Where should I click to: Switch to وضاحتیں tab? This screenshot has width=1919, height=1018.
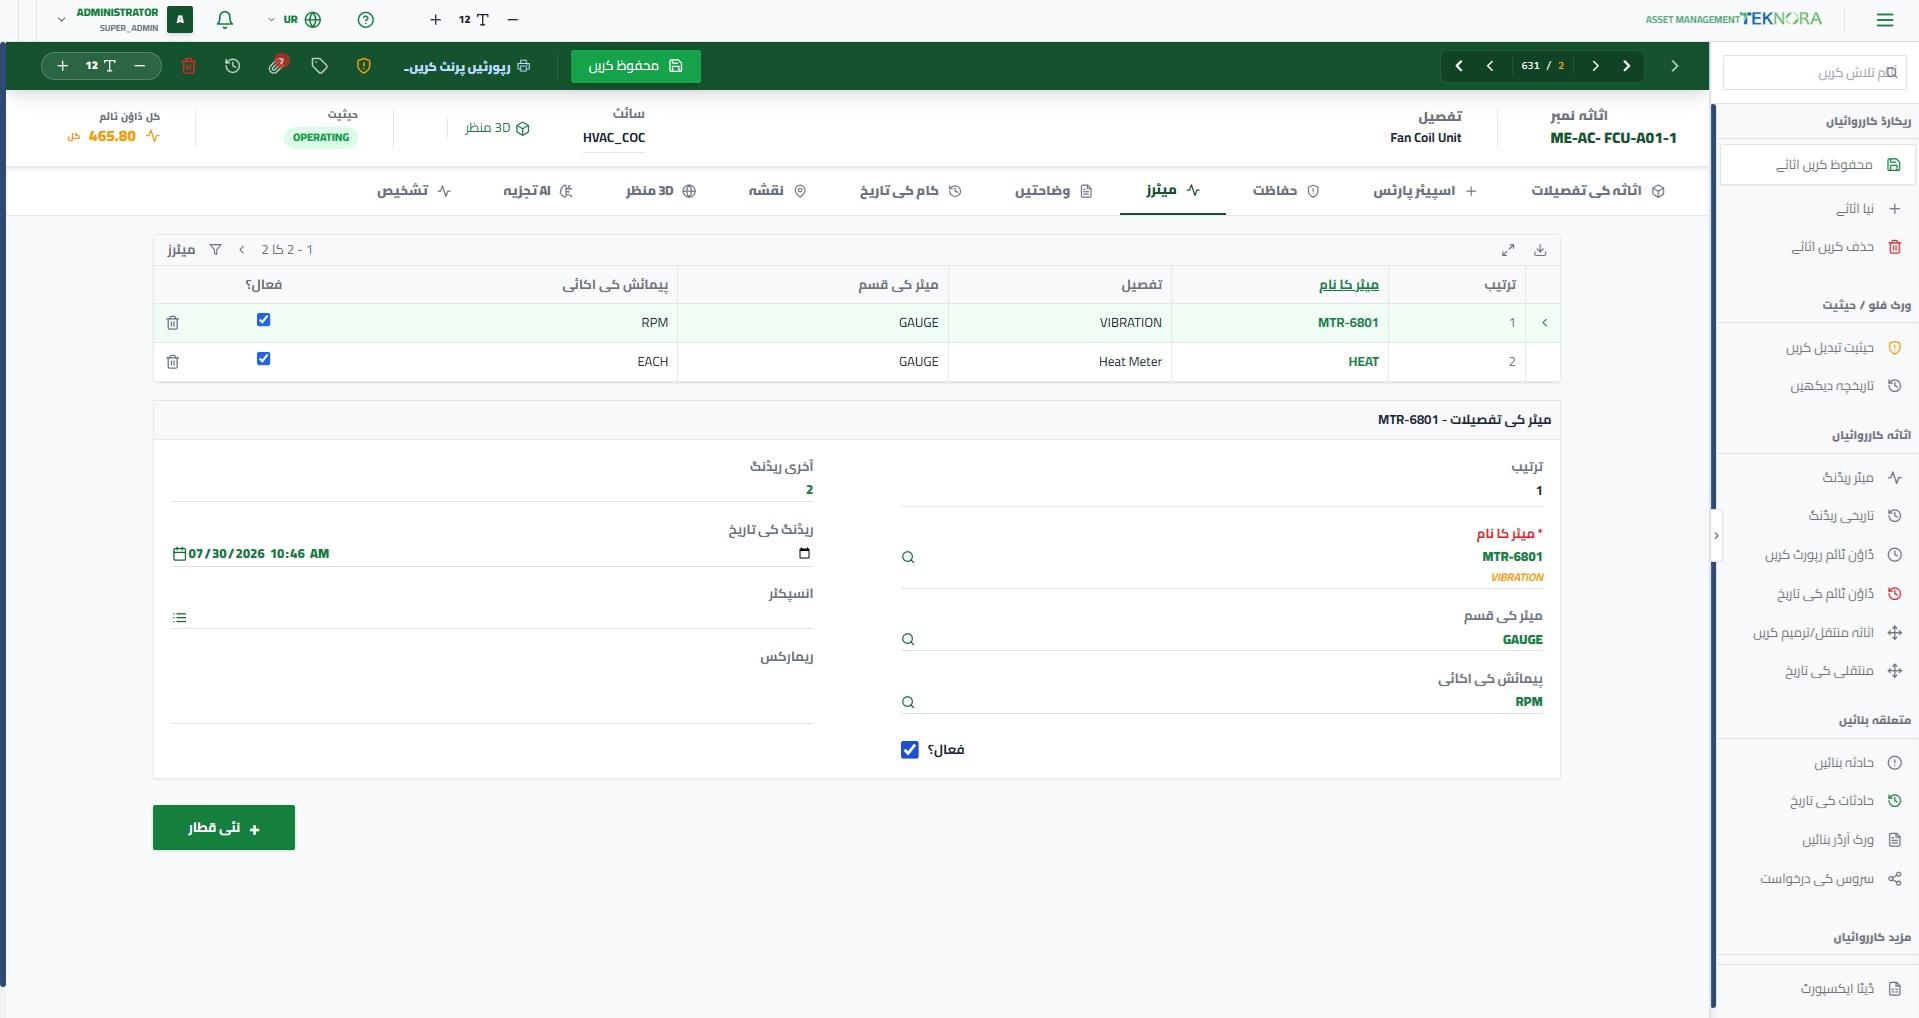tap(1053, 191)
